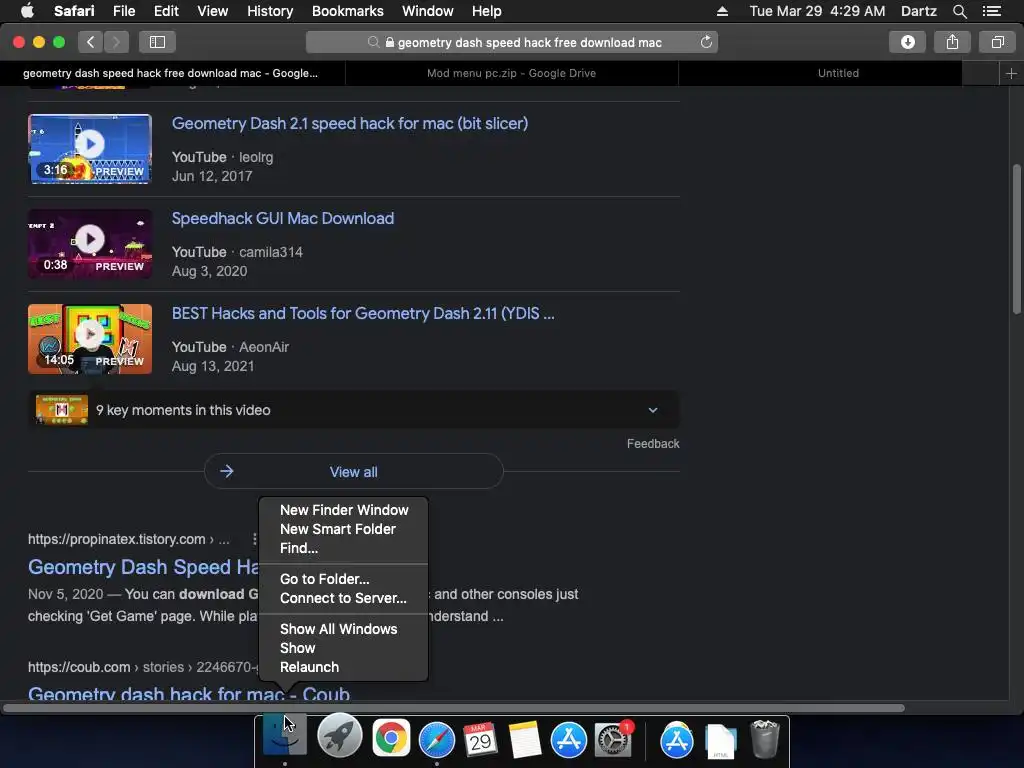Viewport: 1024px width, 768px height.
Task: Open Geometry Dash Speed Ha... tistory result
Action: (x=143, y=567)
